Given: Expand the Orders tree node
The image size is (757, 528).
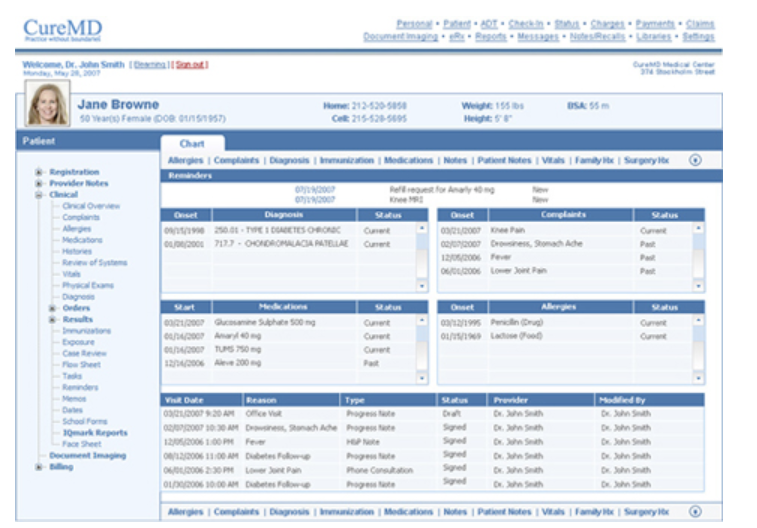Looking at the screenshot, I should click(x=52, y=308).
